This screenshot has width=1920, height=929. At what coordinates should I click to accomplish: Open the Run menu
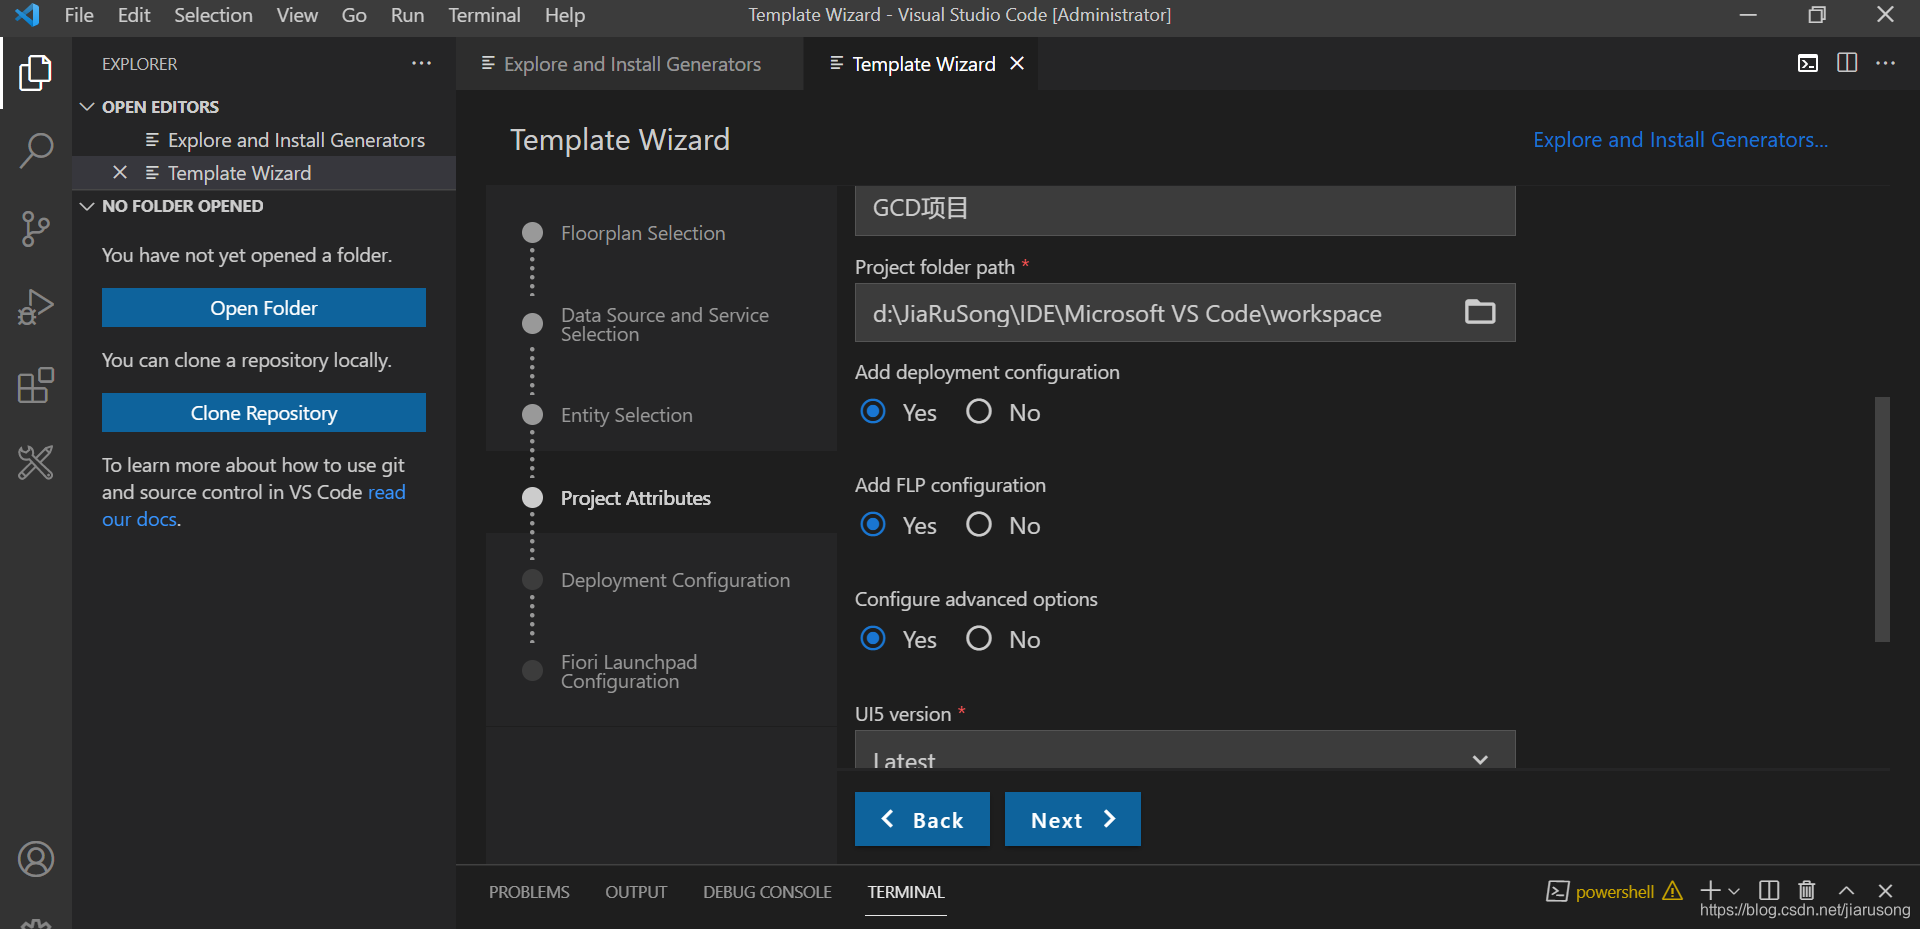pyautogui.click(x=407, y=15)
